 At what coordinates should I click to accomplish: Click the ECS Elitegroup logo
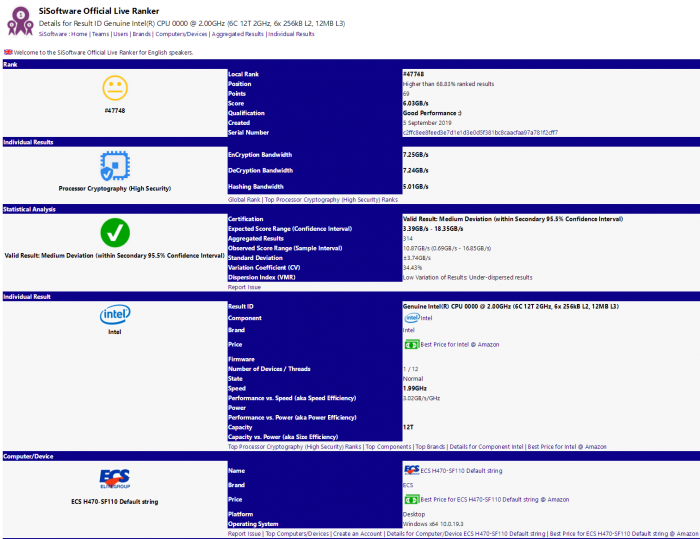tap(114, 478)
